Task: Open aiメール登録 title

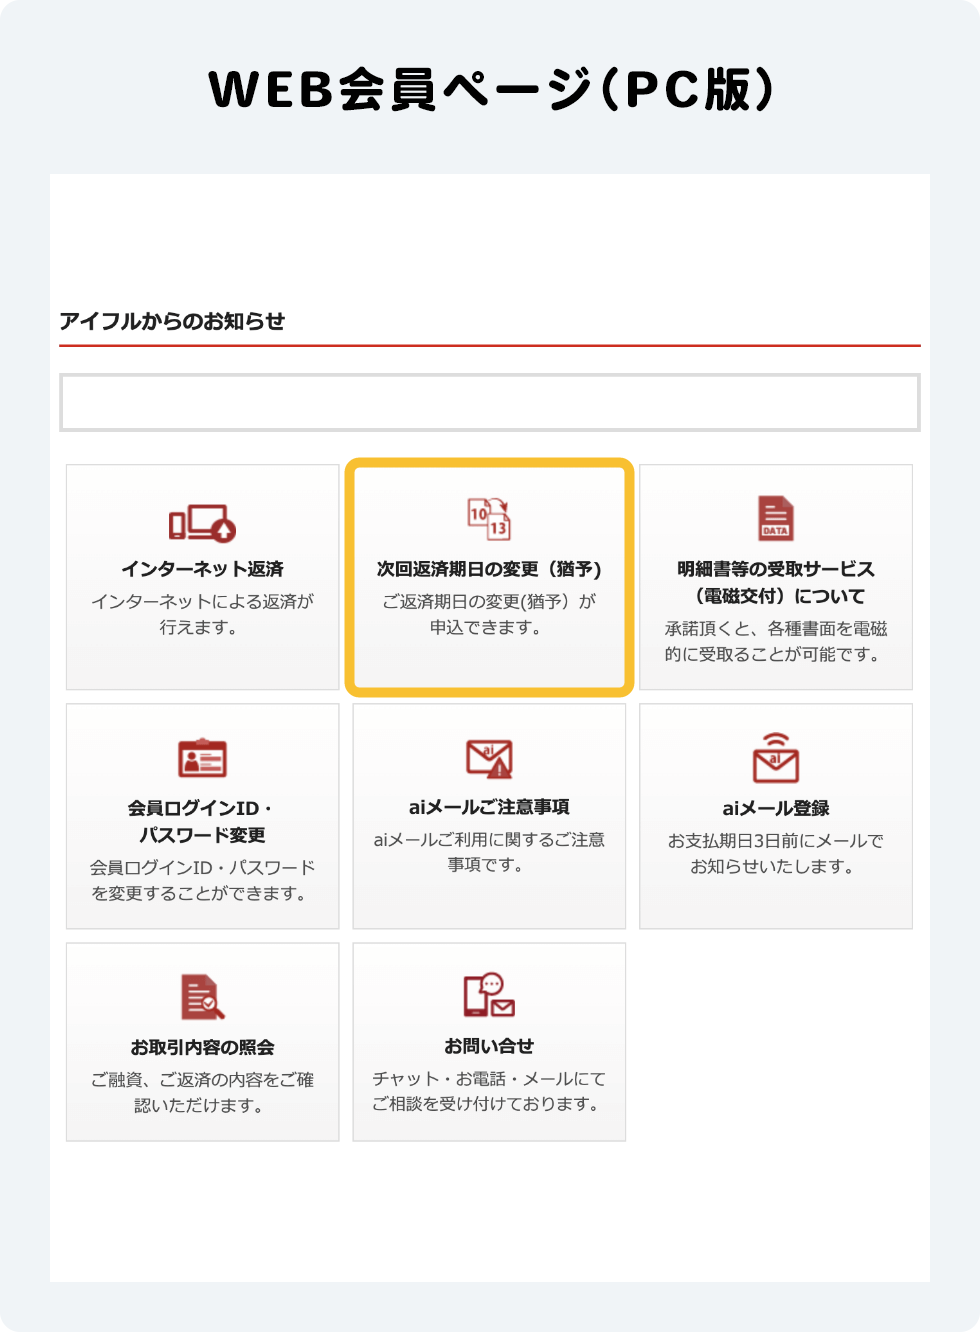Action: (776, 808)
